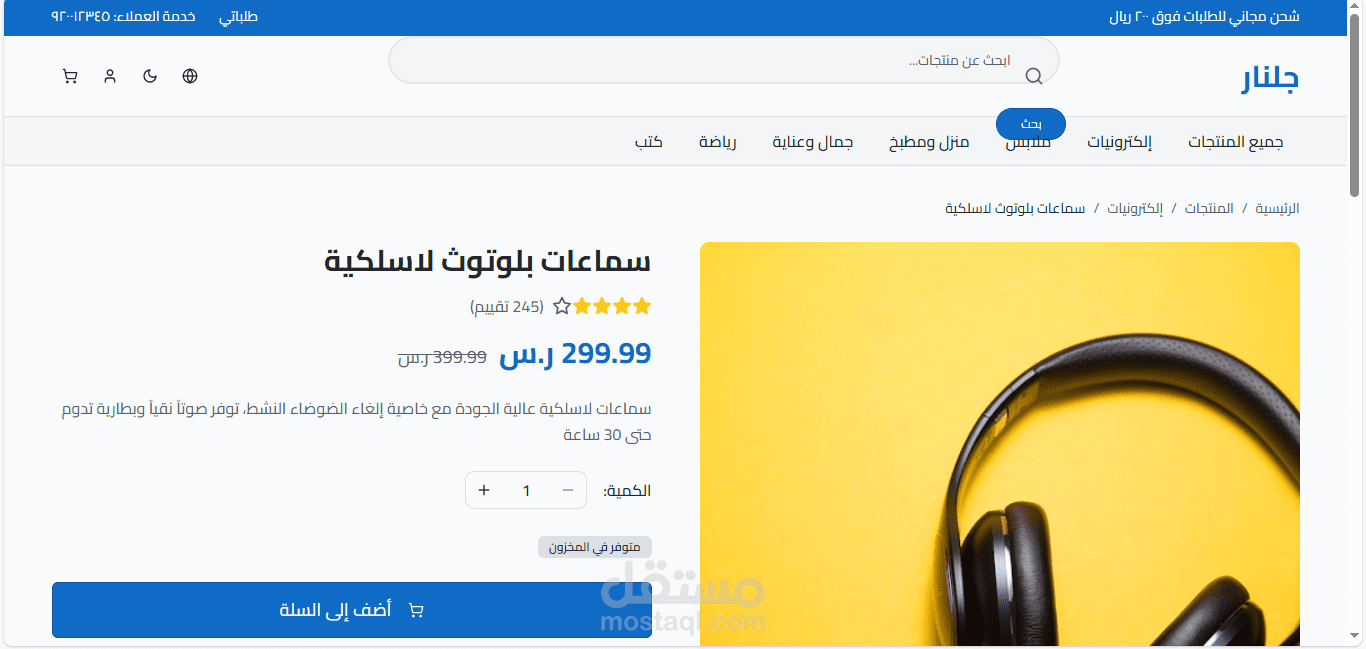Click the search magnifier icon

pos(1034,77)
